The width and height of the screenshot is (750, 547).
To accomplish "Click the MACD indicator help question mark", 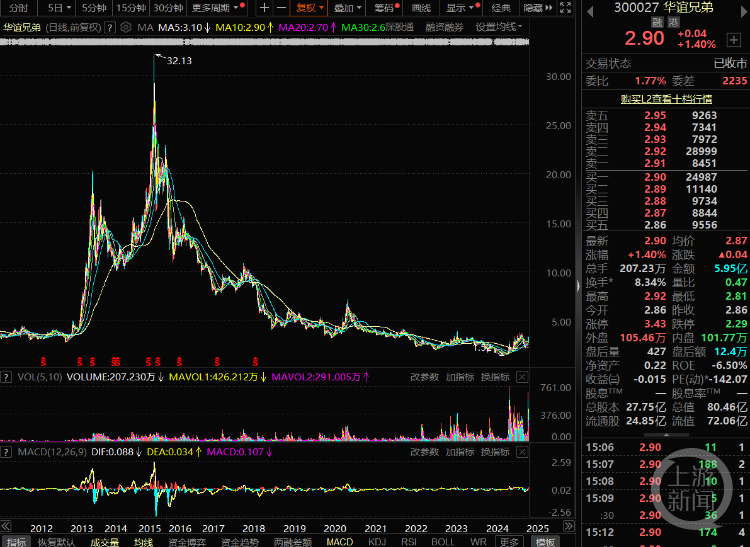I will point(6,452).
